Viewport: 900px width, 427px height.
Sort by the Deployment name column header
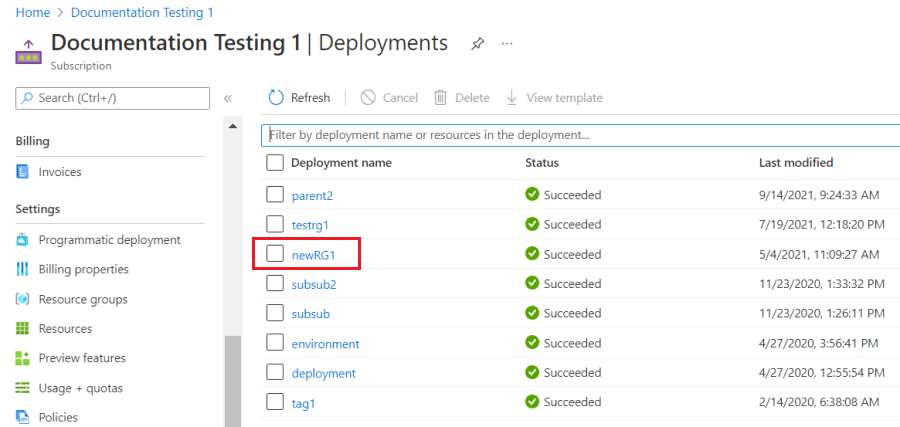pos(342,163)
